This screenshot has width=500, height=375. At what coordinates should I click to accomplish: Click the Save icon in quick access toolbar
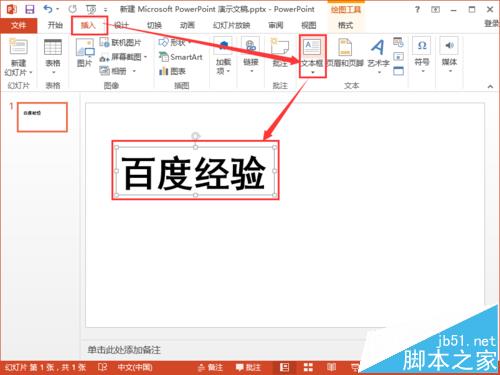[x=30, y=9]
